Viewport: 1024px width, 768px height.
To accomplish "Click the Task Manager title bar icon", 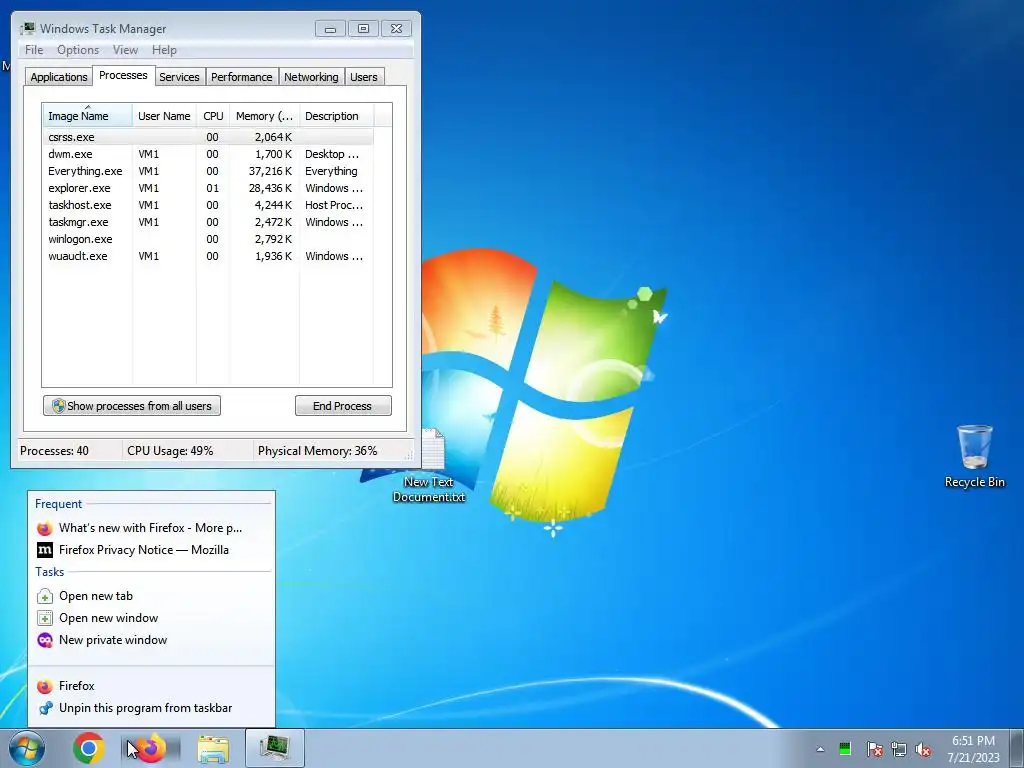I will point(27,28).
